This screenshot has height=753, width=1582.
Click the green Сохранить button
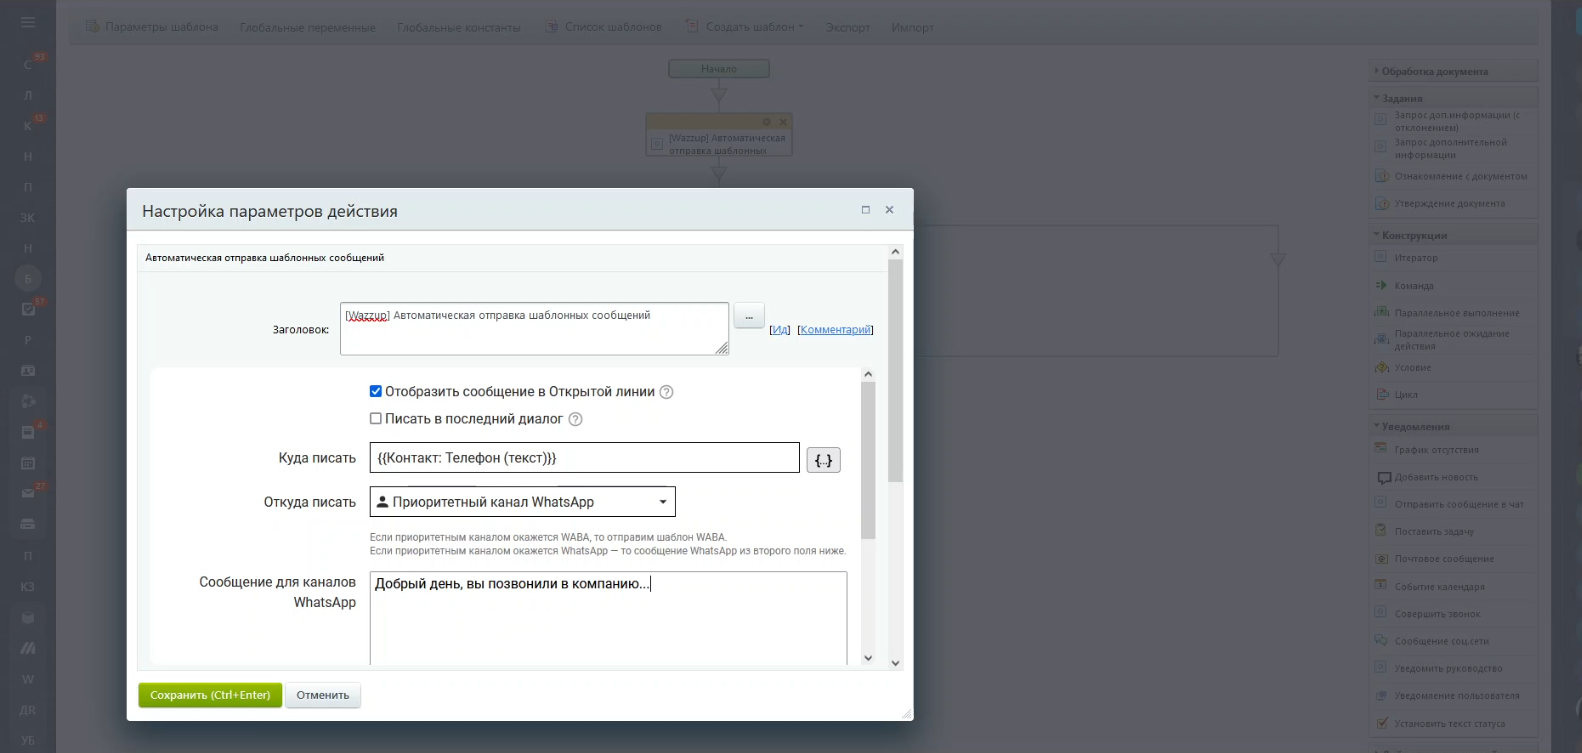coord(210,695)
